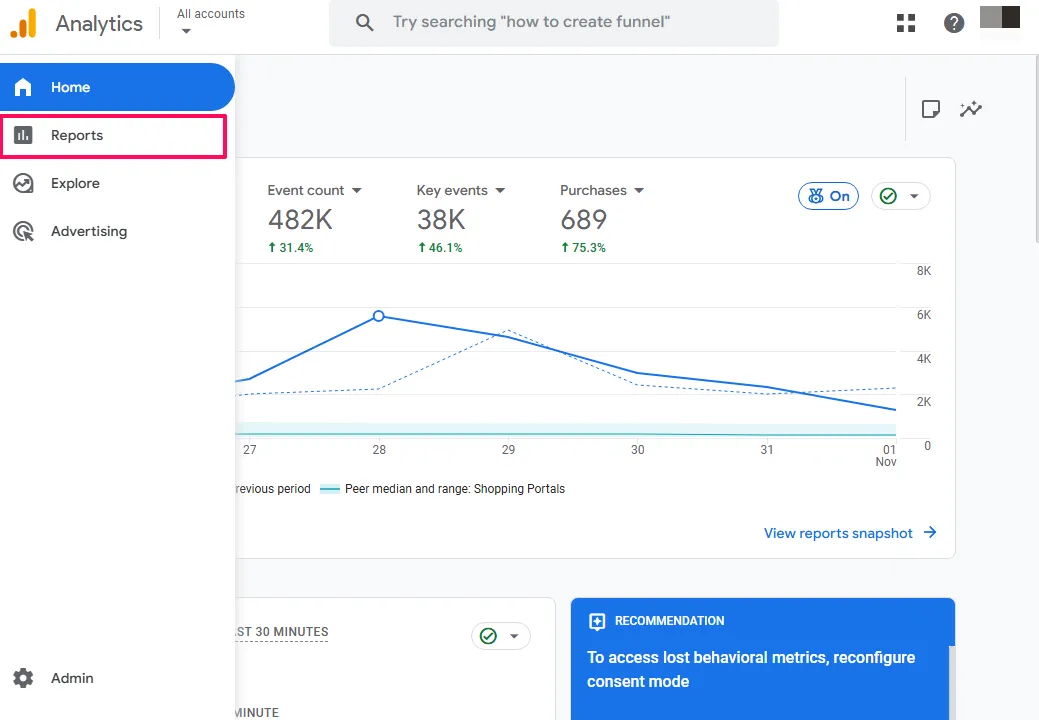Expand the Purchases metric dropdown
This screenshot has height=720, width=1039.
coord(639,190)
